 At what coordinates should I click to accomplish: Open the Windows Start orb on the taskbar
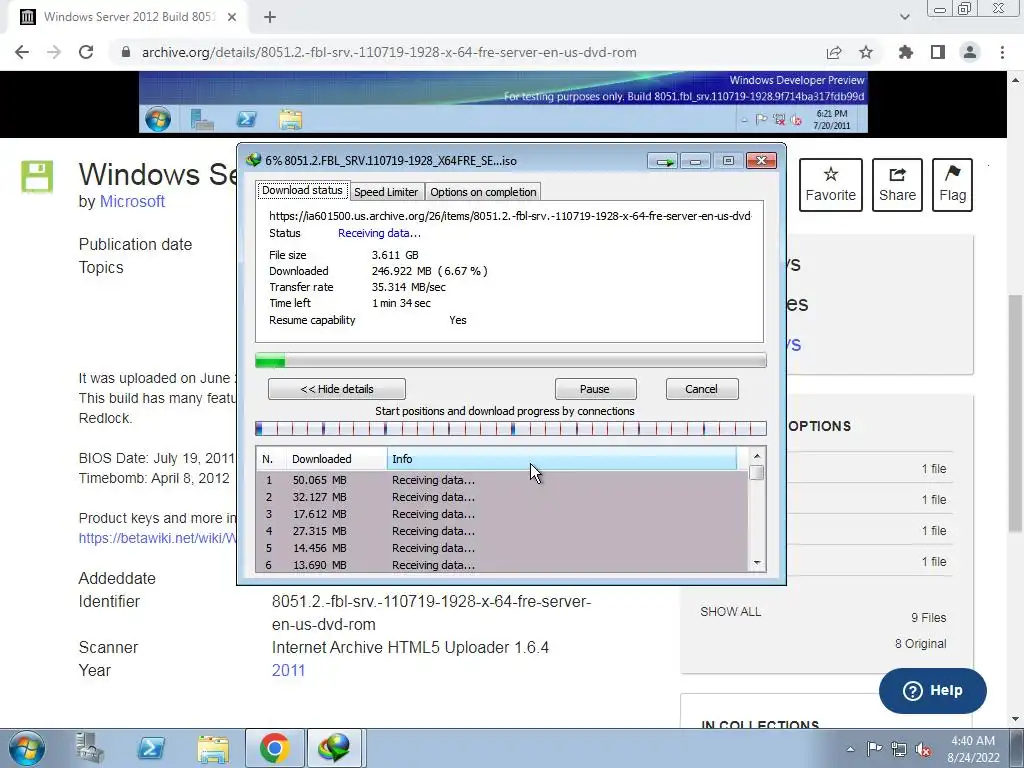pyautogui.click(x=27, y=748)
